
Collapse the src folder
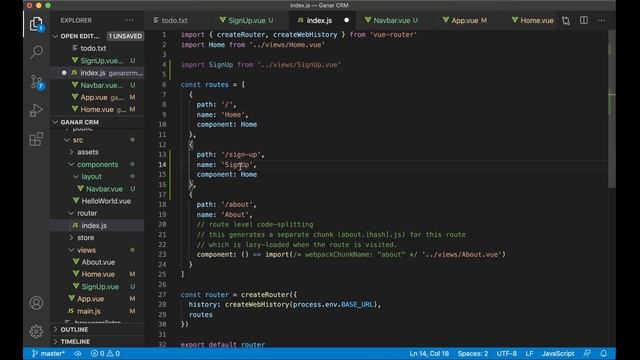pyautogui.click(x=67, y=140)
